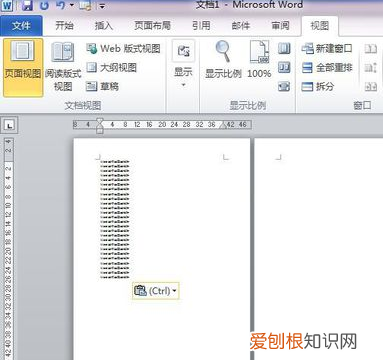Click the Repeat icon in quick access toolbar
The width and height of the screenshot is (383, 360).
(44, 5)
